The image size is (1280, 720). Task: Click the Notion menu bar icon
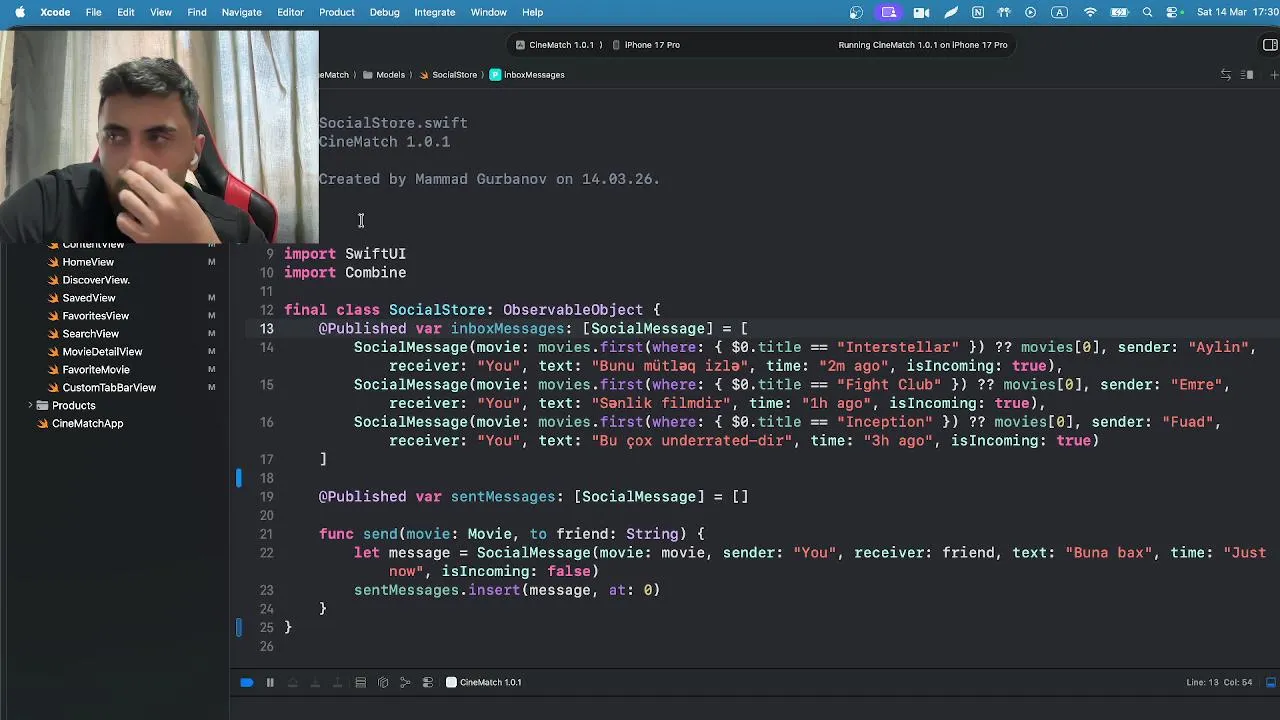(978, 12)
